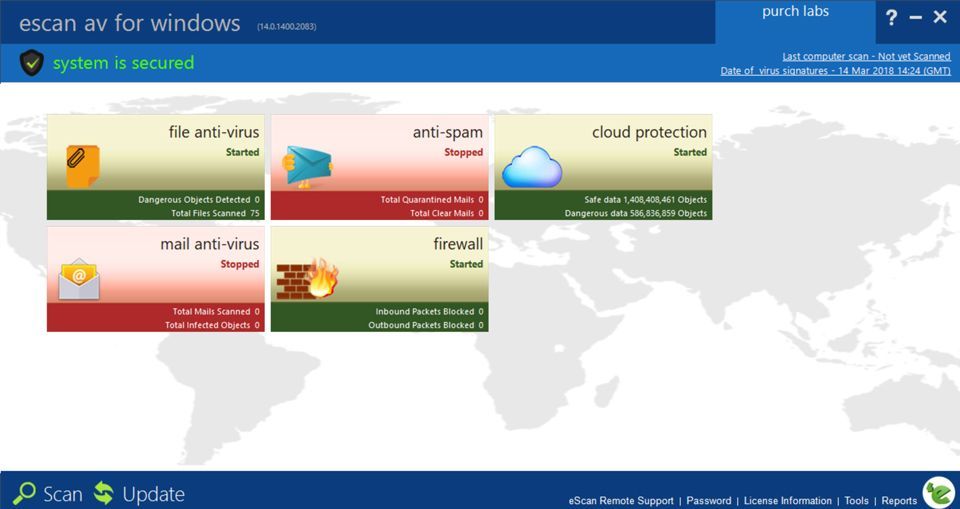This screenshot has width=960, height=509.
Task: Click the version number 14.0.1400.2083
Action: 287,27
